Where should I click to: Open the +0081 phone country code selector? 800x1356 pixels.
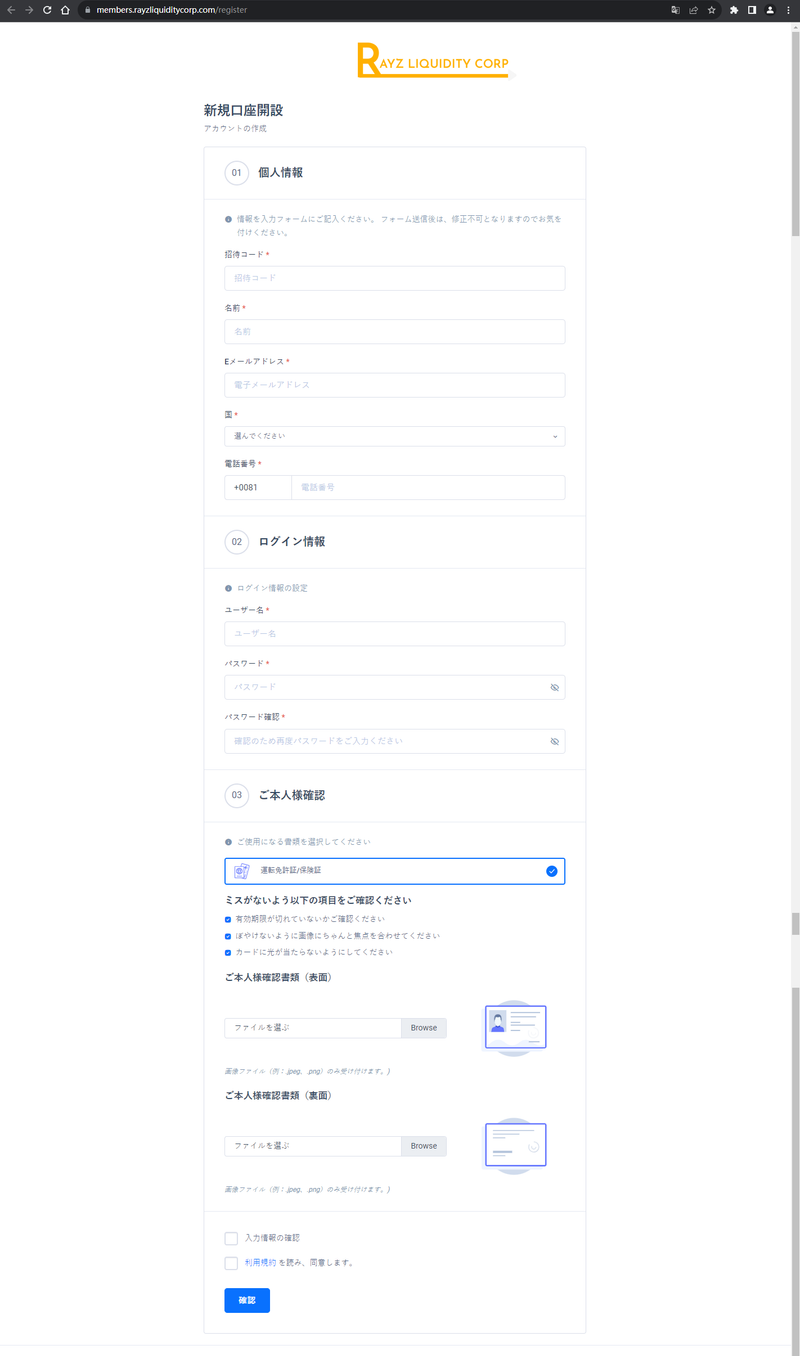(258, 487)
